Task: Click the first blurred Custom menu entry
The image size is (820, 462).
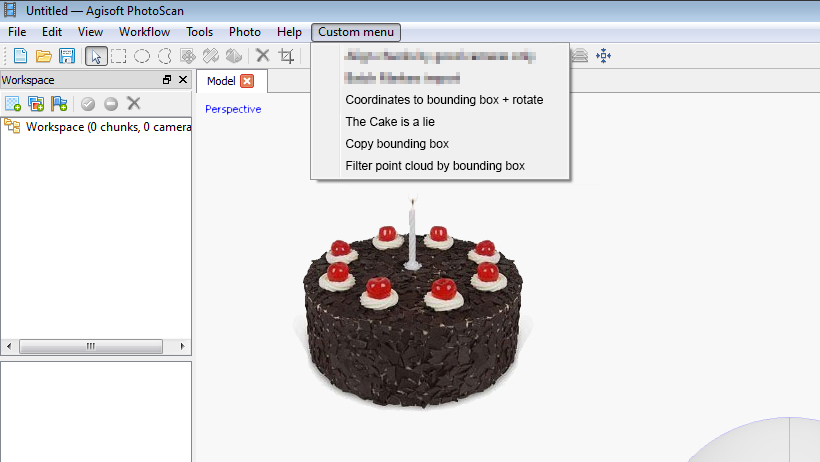Action: pos(440,56)
